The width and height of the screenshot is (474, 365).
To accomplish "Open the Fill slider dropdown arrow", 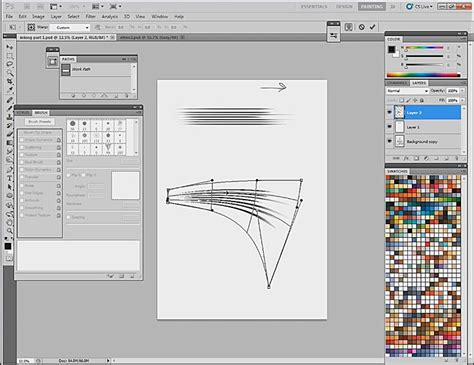I will point(462,100).
